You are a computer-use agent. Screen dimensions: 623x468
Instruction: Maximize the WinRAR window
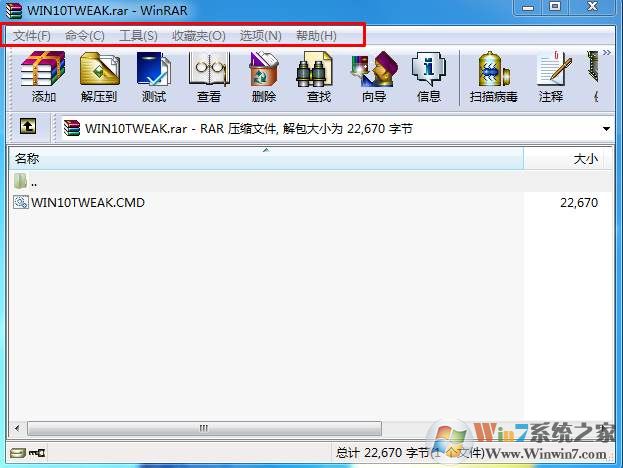click(555, 7)
